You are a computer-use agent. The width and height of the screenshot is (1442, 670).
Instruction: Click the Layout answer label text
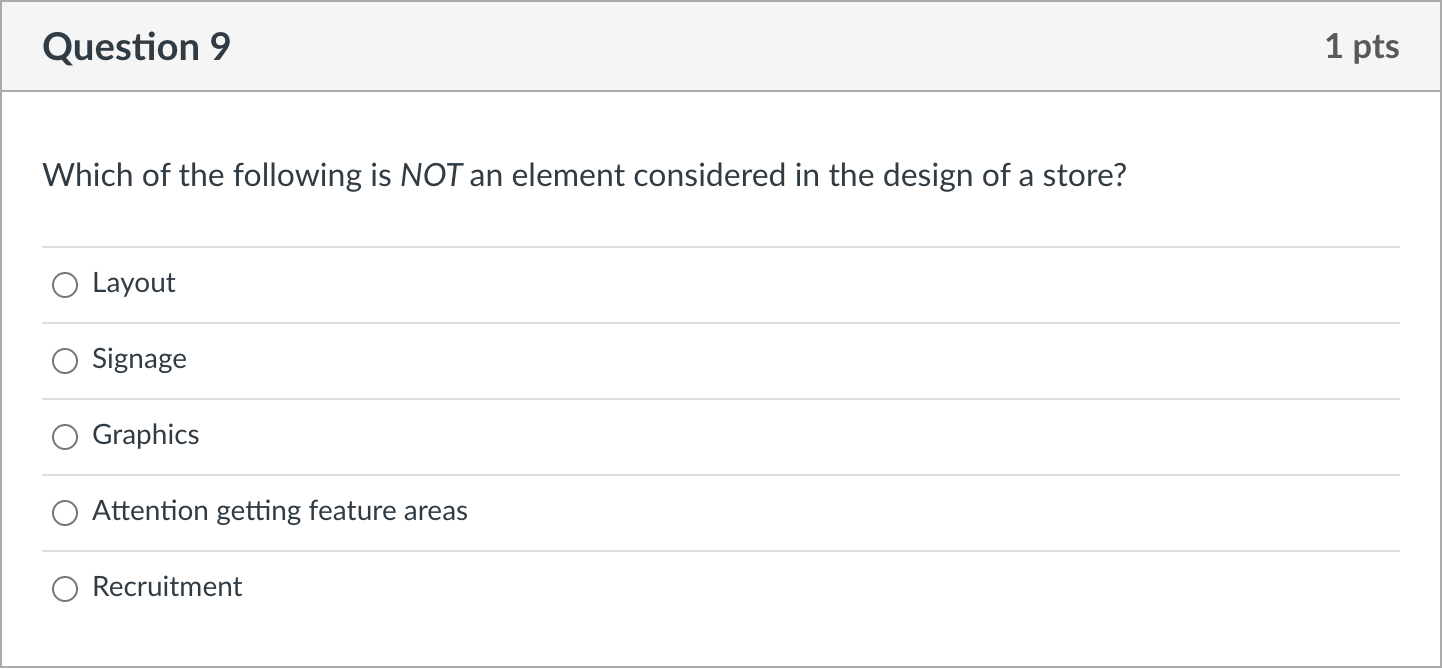click(133, 284)
